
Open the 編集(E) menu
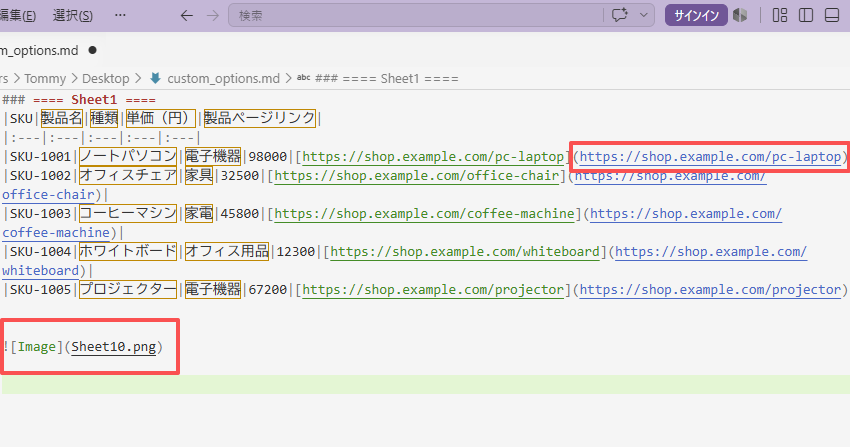(x=18, y=16)
